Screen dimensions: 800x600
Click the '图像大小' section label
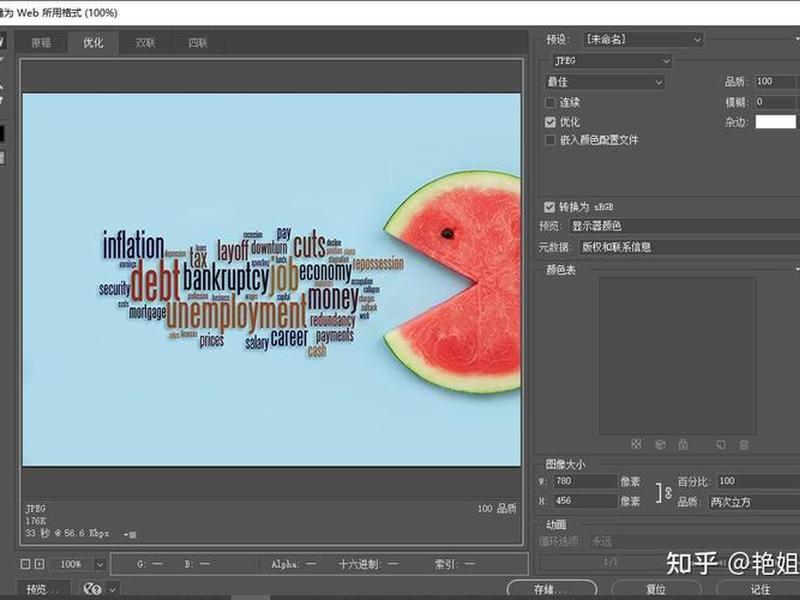tap(565, 464)
